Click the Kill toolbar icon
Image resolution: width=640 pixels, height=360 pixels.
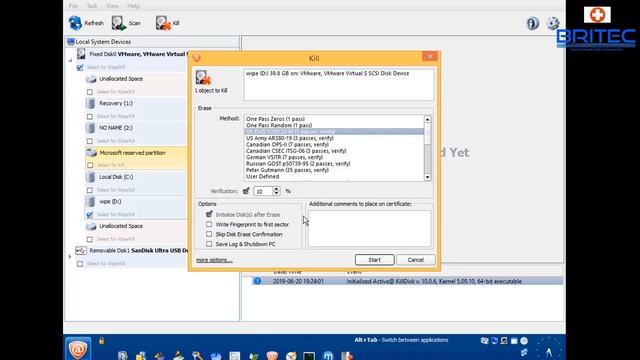[163, 23]
